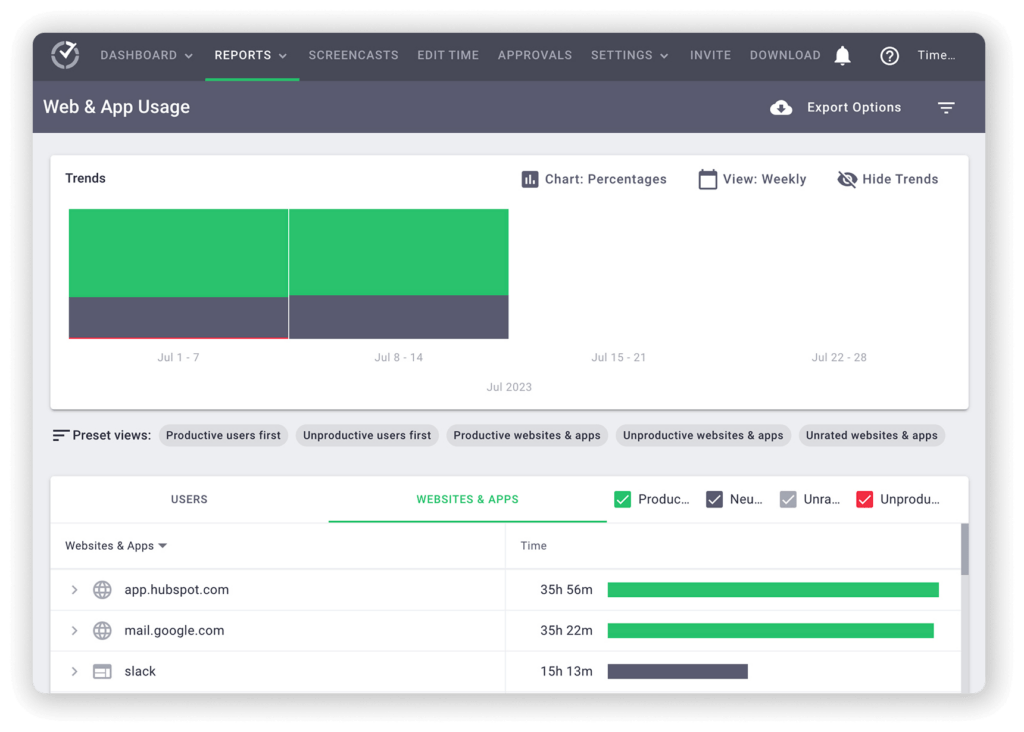This screenshot has height=732, width=1024.
Task: Click the cloud Export icon
Action: (x=781, y=107)
